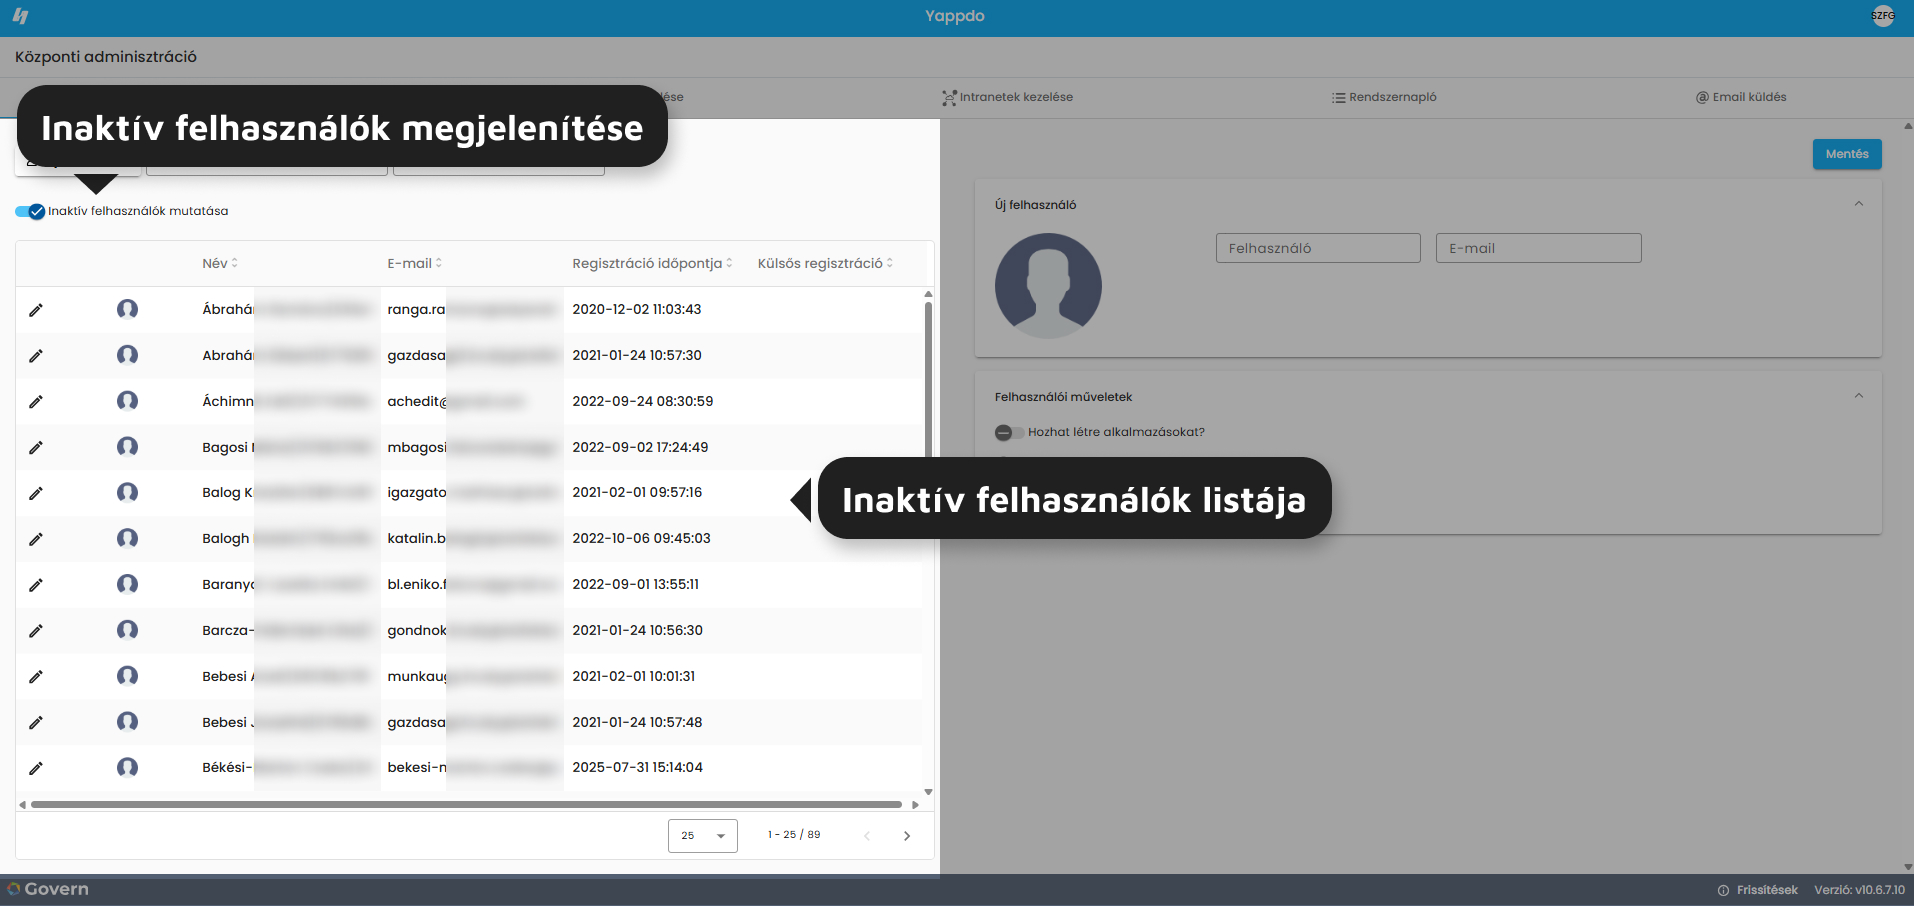Sort the table by Név column

coord(220,263)
